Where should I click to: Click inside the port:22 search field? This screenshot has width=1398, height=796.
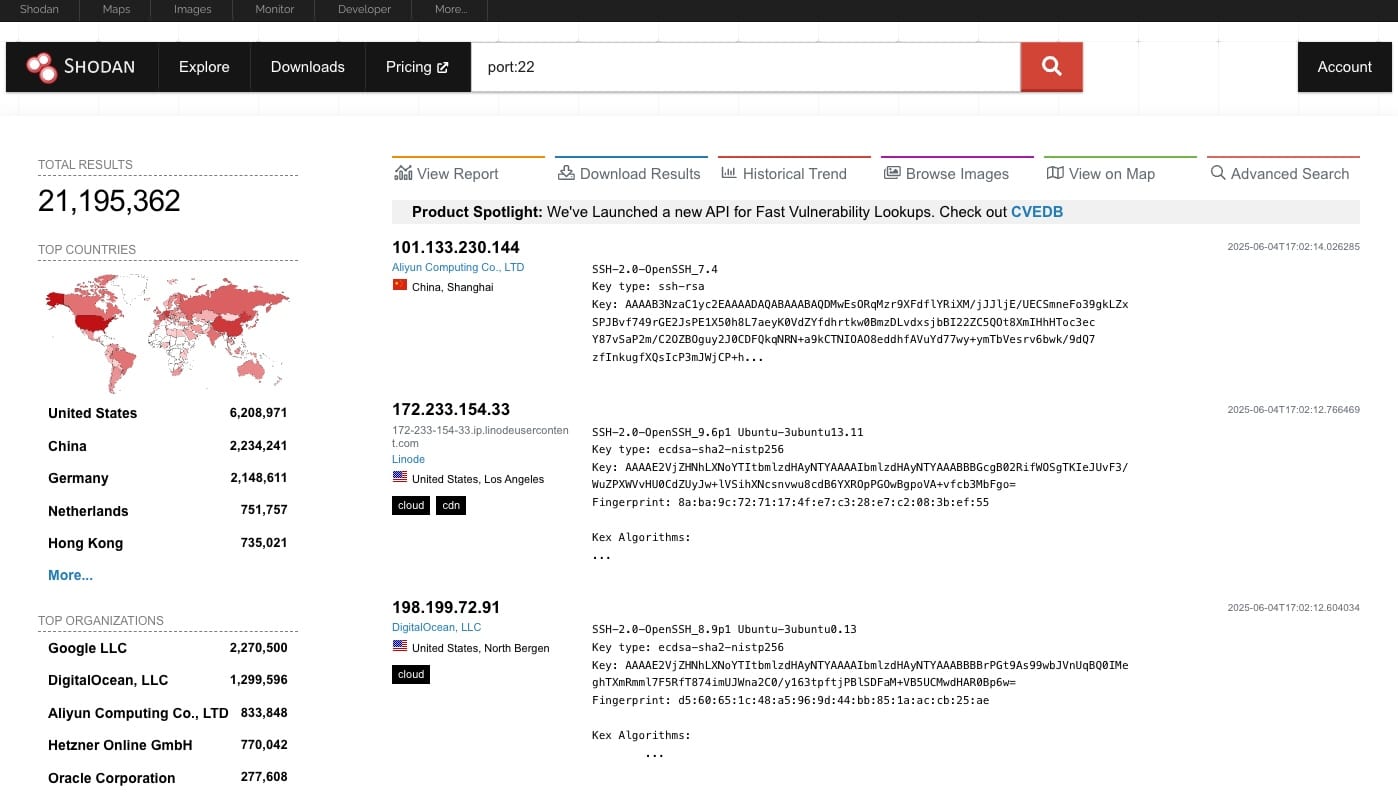click(x=745, y=66)
